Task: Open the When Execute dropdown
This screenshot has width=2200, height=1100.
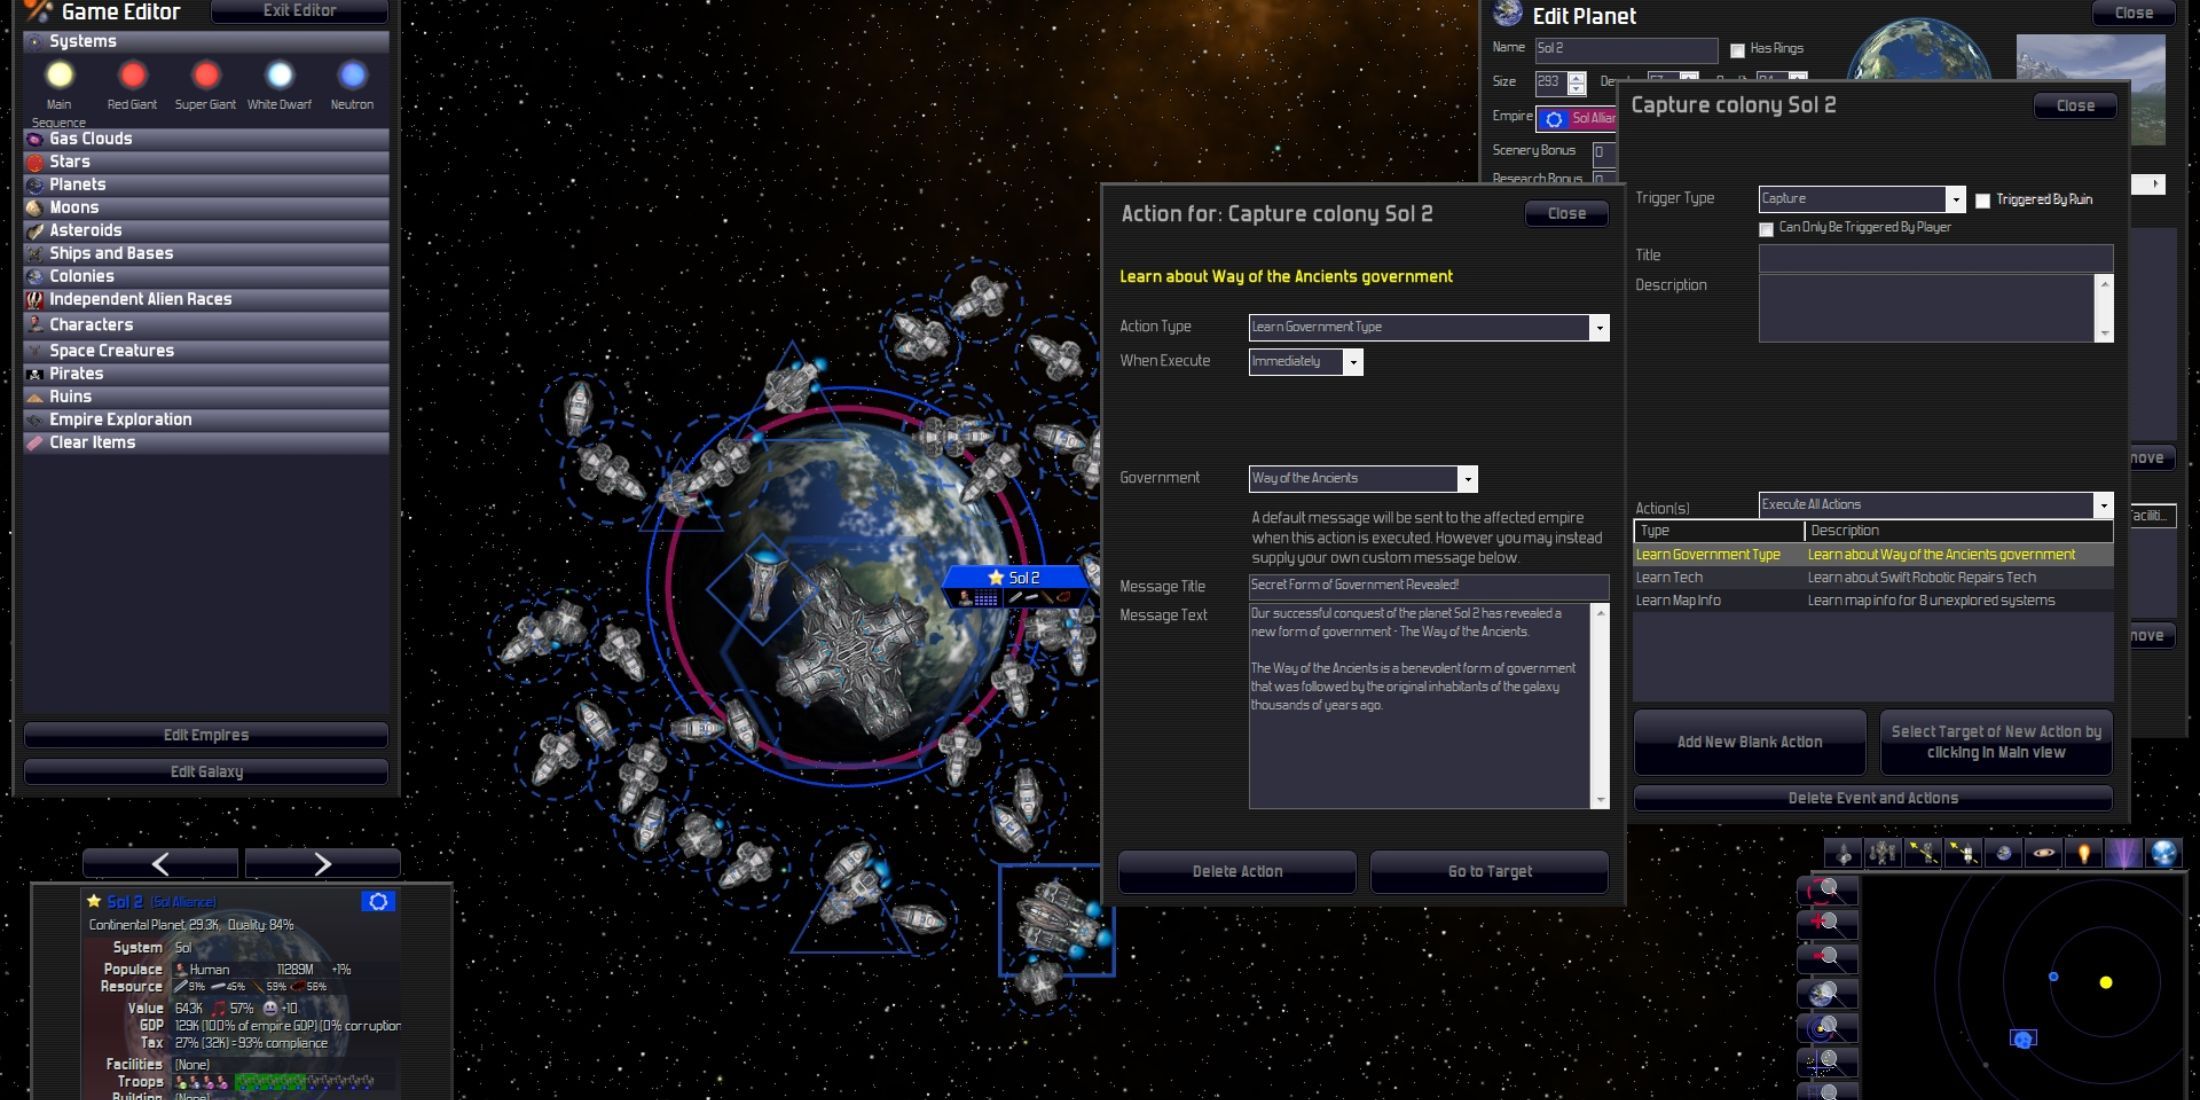Action: (x=1306, y=362)
